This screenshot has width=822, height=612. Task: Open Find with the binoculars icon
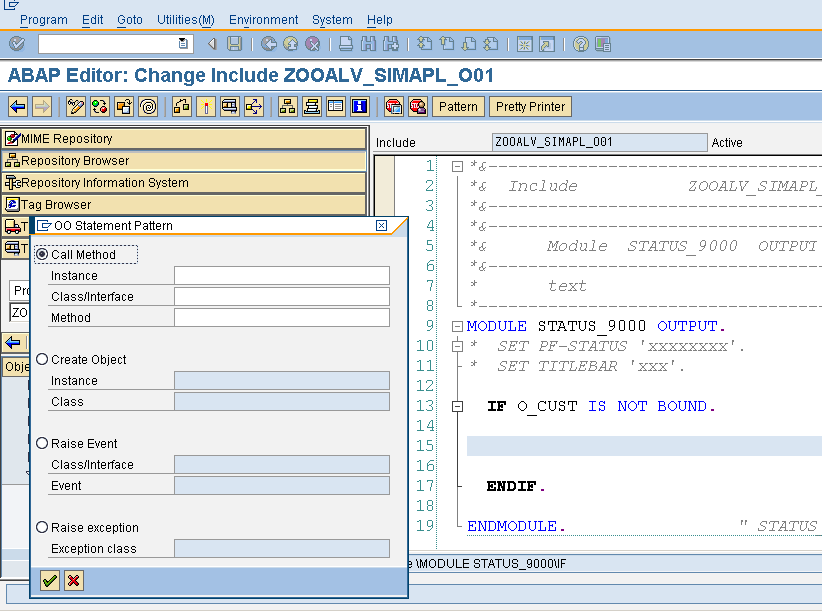(367, 43)
